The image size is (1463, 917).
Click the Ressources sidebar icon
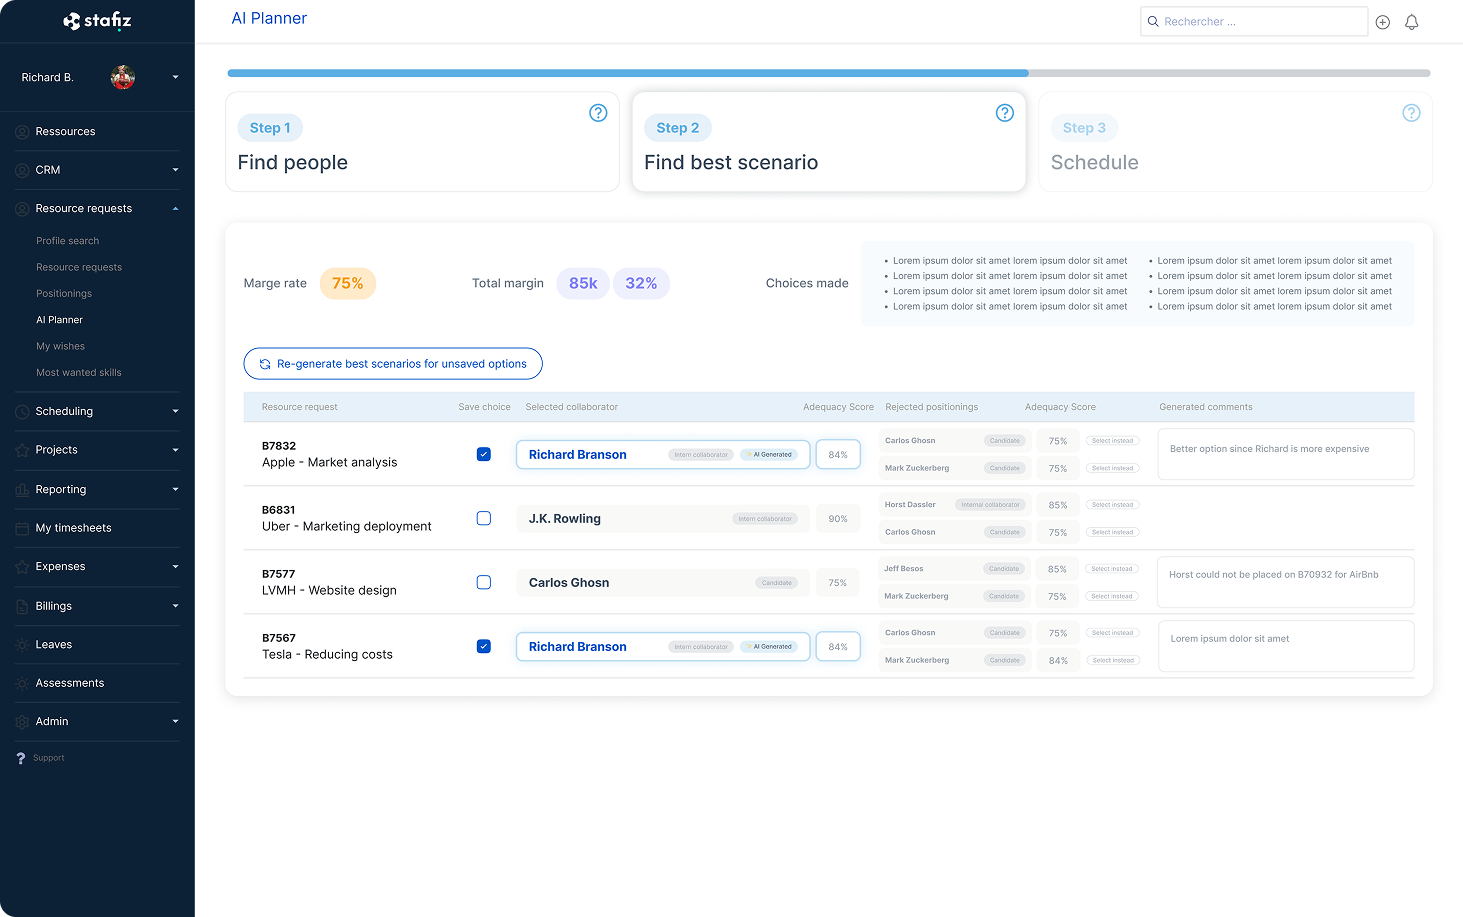(x=22, y=132)
